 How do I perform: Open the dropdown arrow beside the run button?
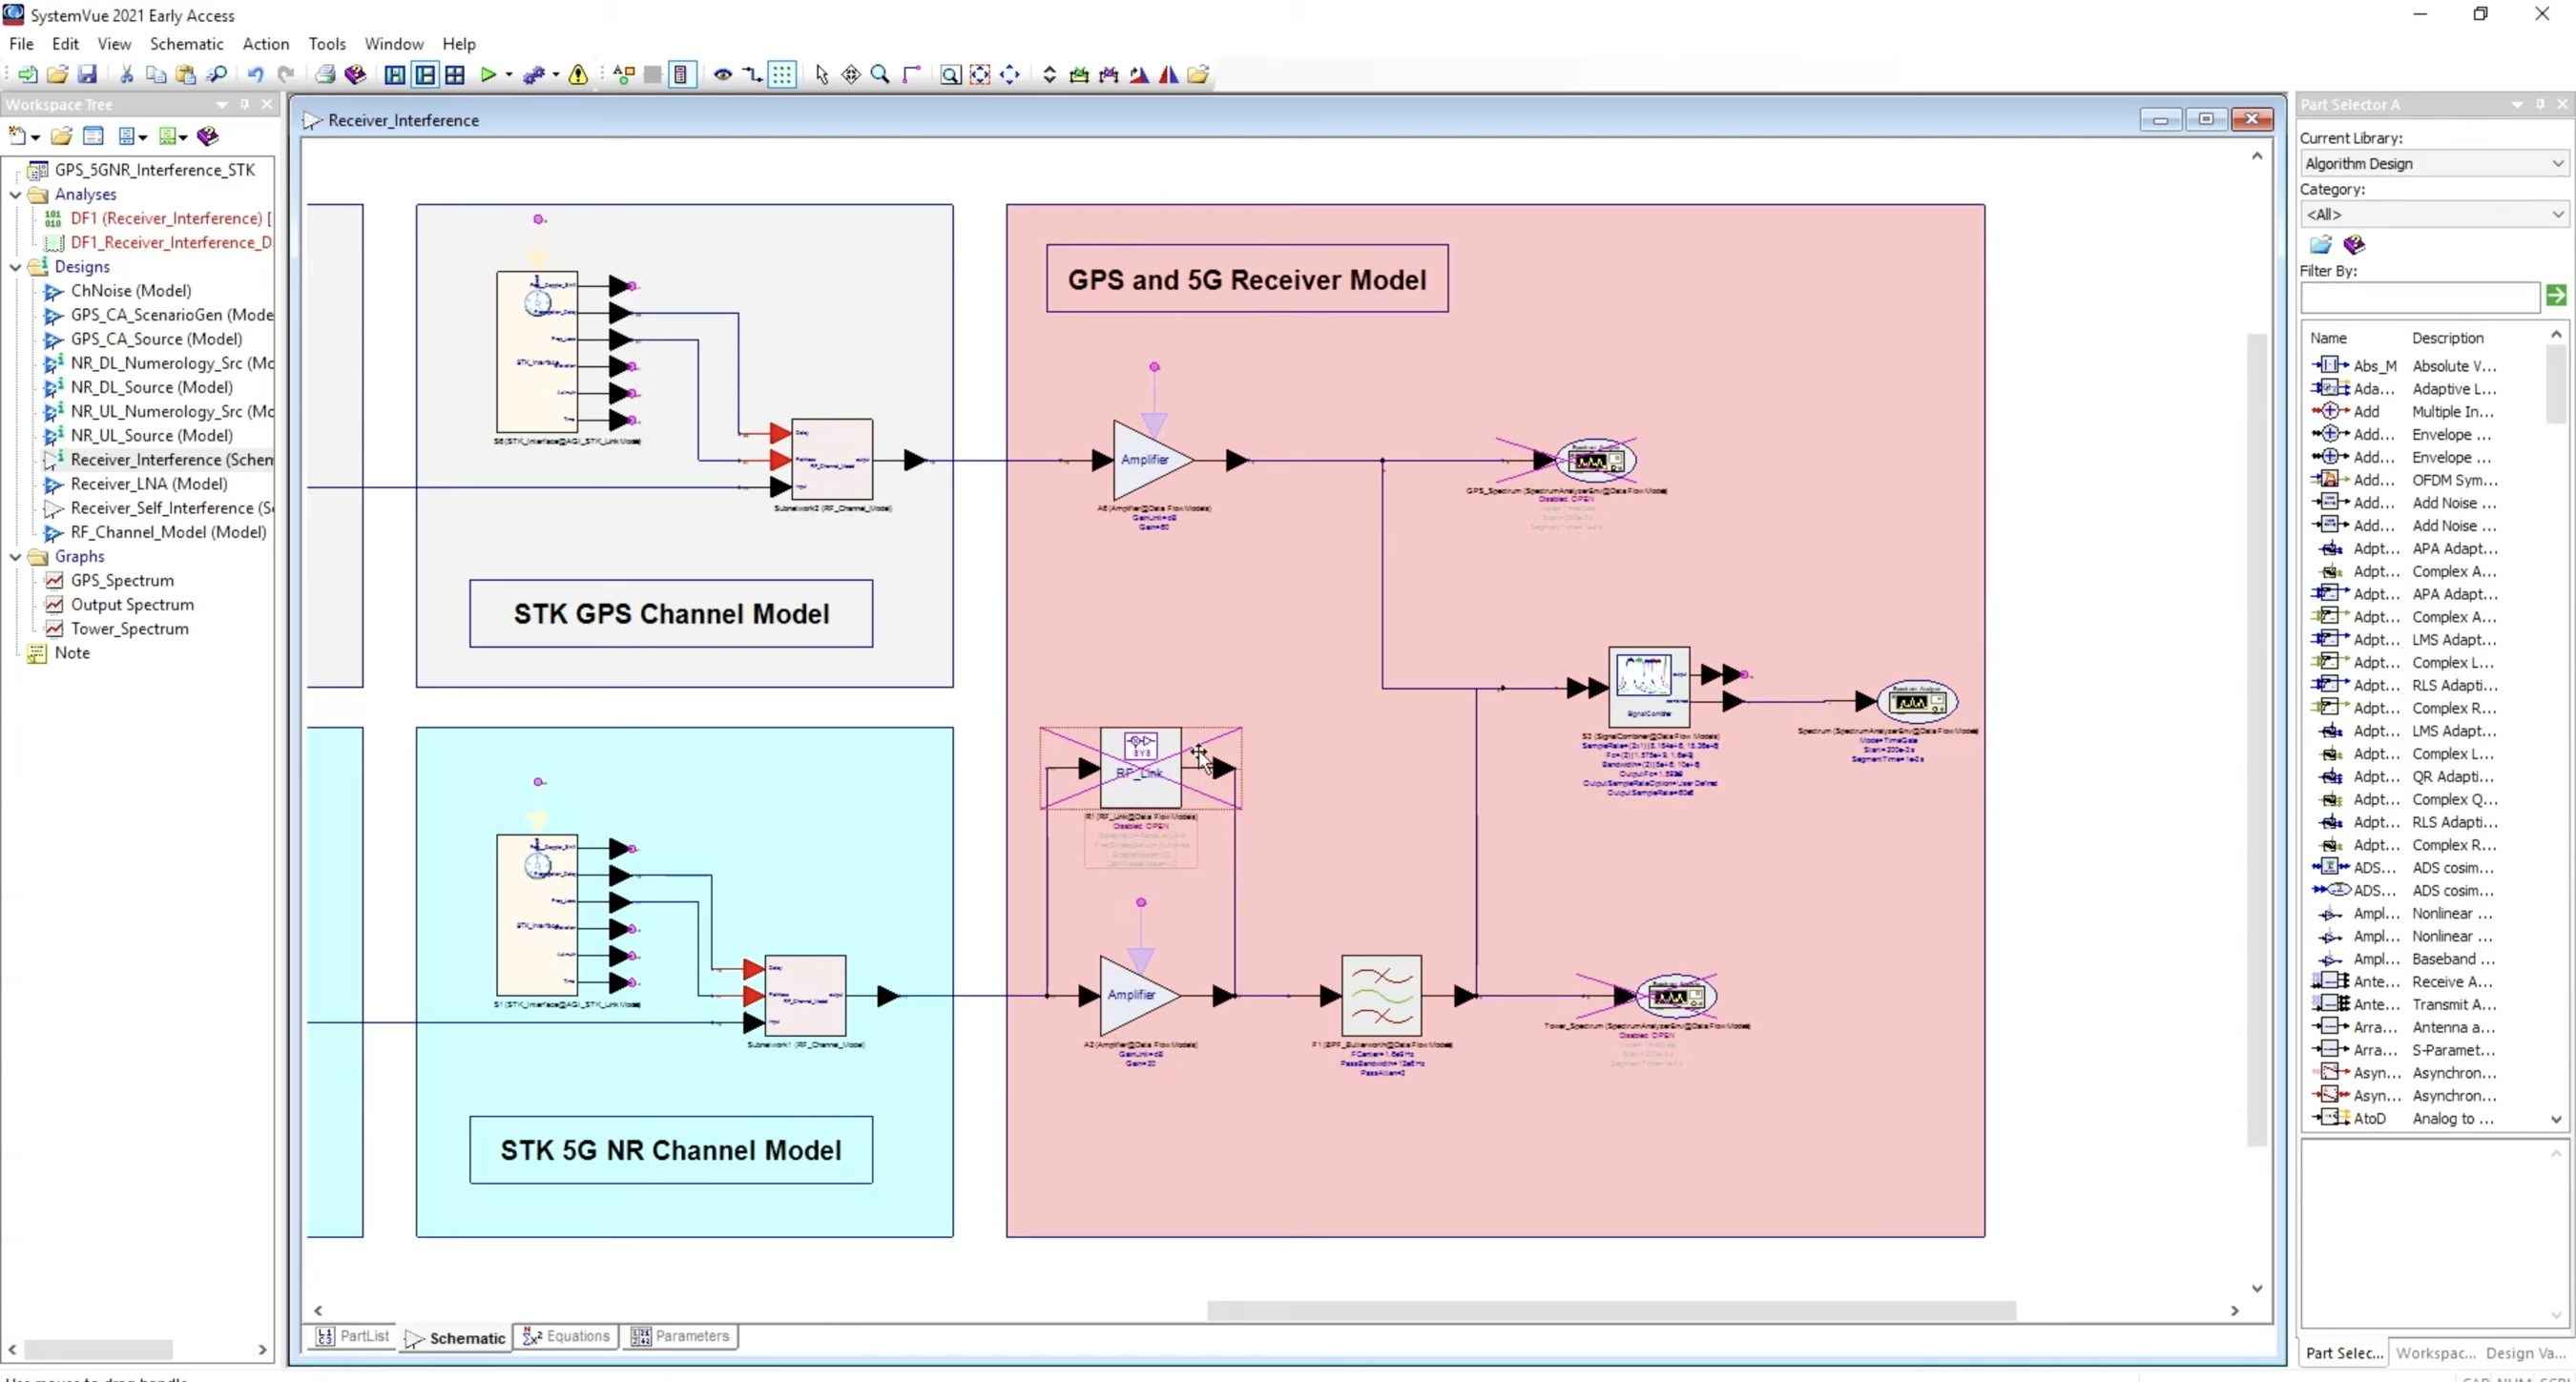coord(509,74)
